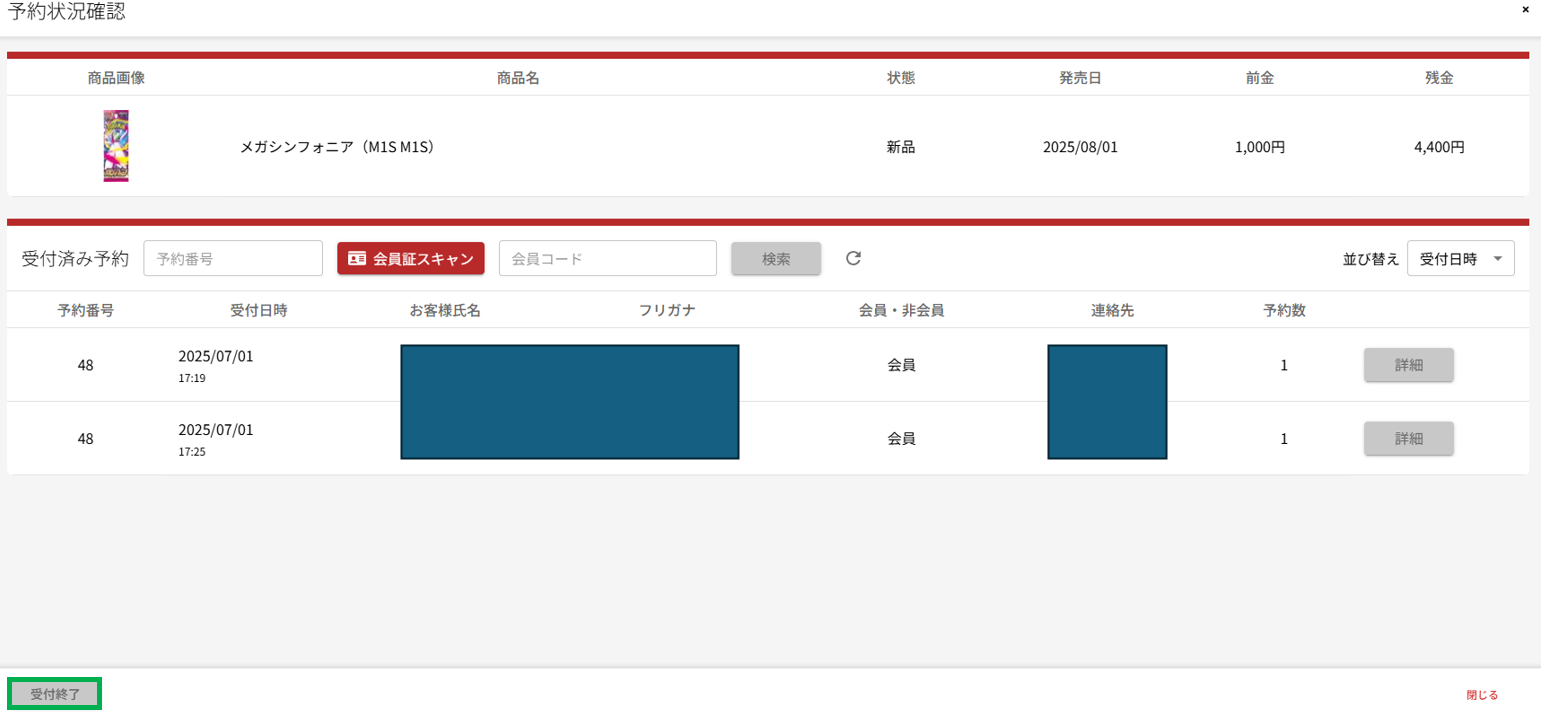Viewport: 1541px width, 719px height.
Task: Click the フリガナ column header
Action: click(667, 310)
